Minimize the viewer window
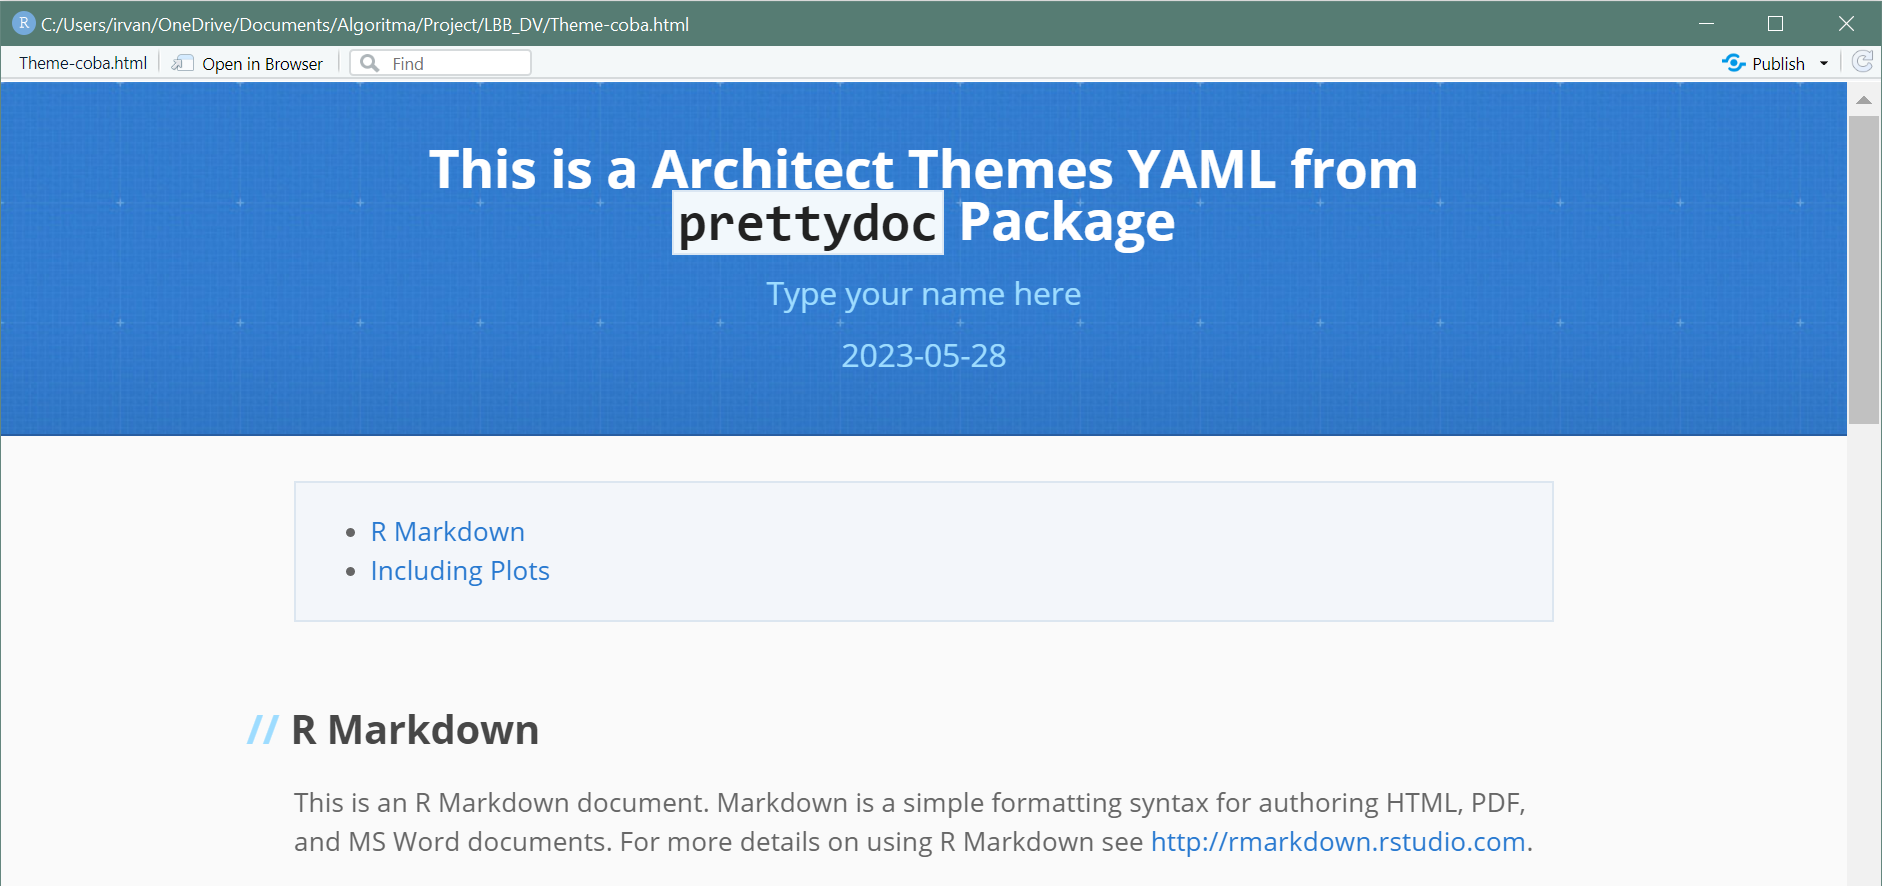 point(1706,23)
